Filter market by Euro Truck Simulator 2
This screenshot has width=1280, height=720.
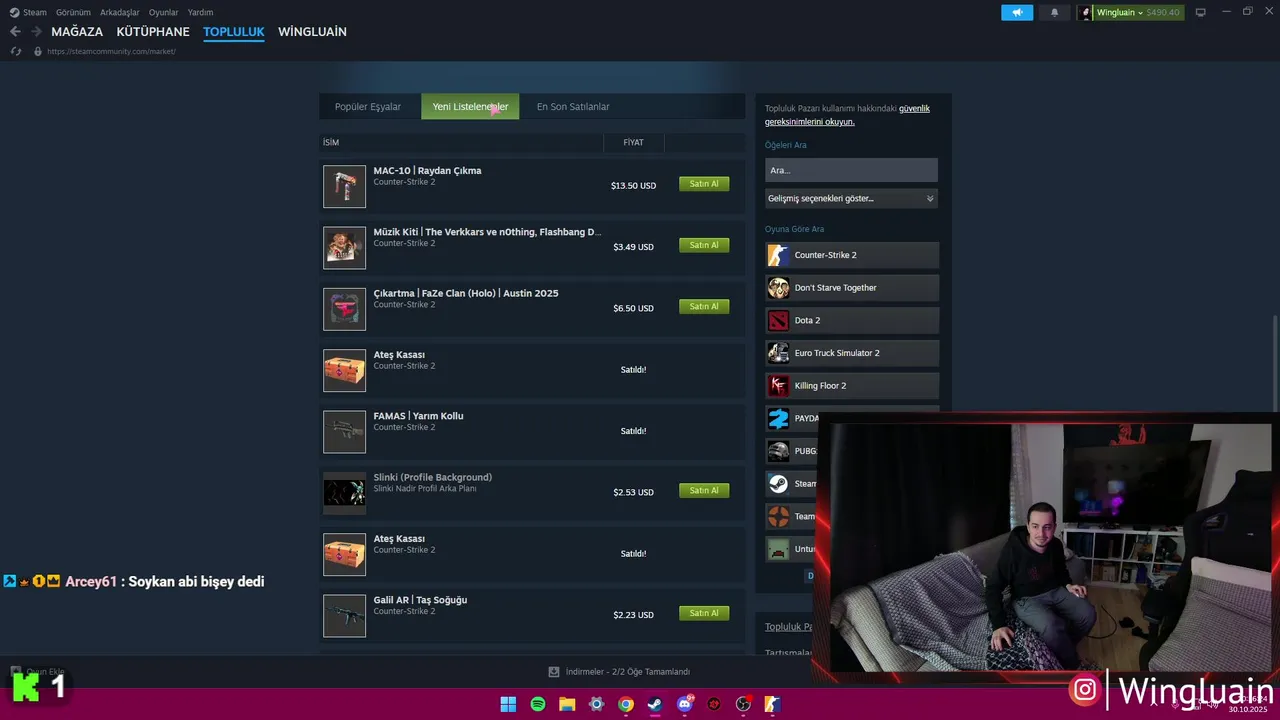pyautogui.click(x=852, y=353)
